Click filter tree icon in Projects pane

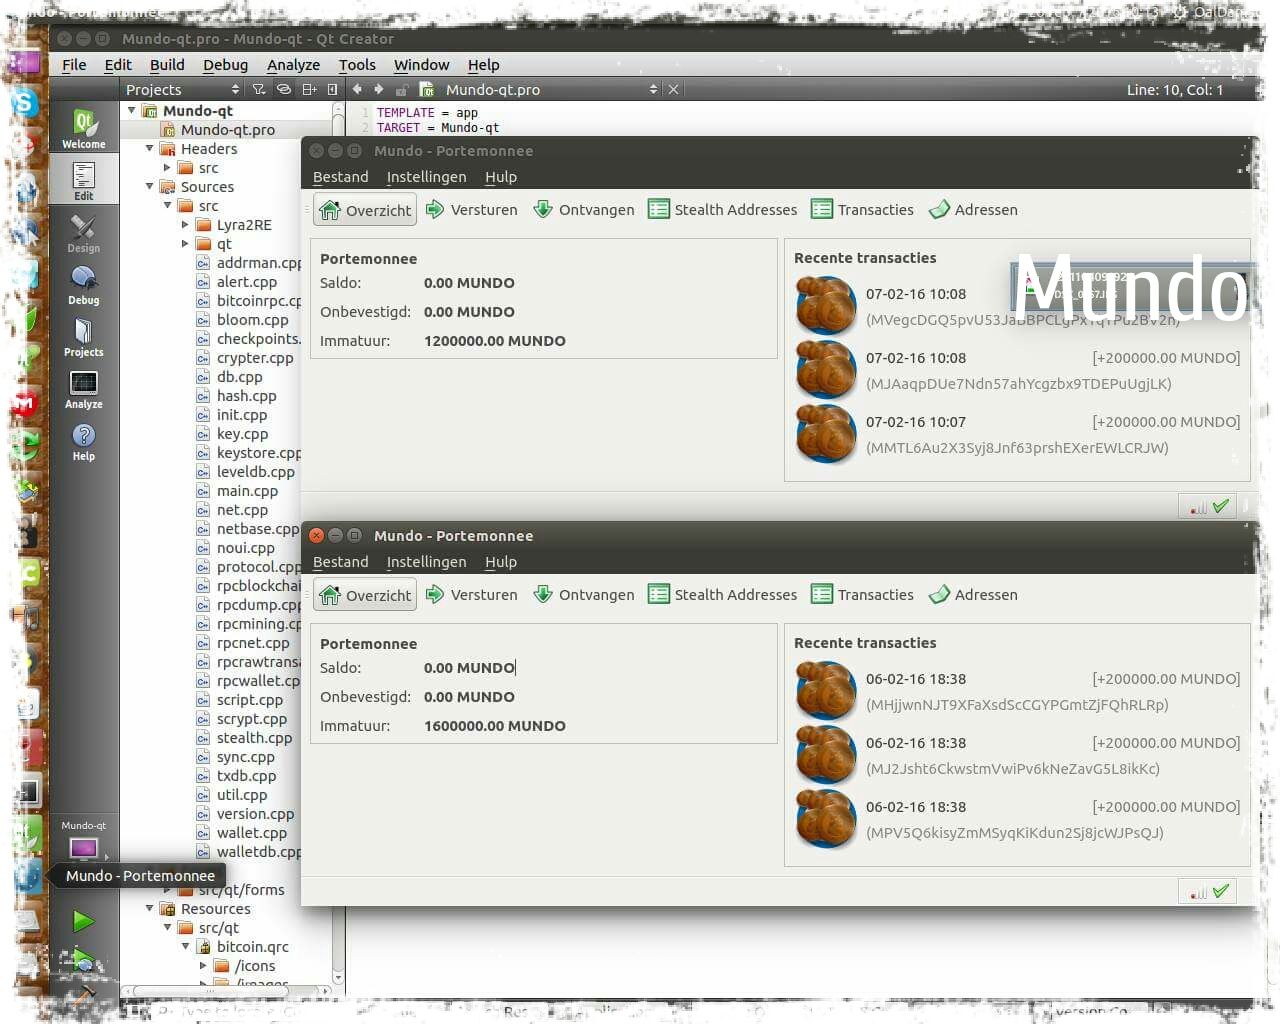(x=259, y=89)
